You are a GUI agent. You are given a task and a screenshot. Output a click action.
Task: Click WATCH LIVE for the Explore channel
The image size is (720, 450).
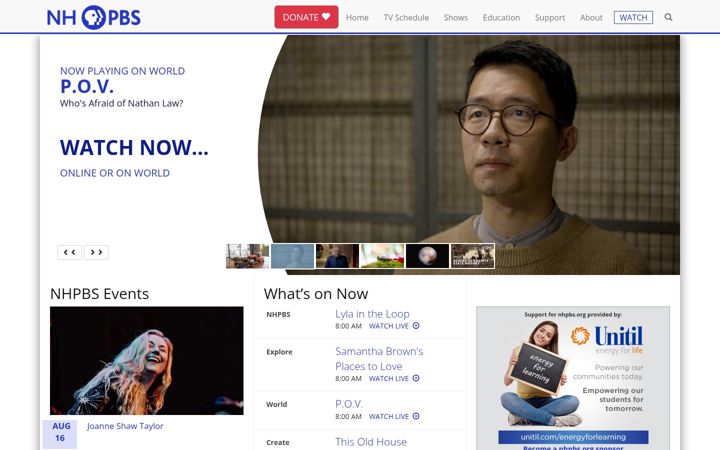tap(388, 378)
